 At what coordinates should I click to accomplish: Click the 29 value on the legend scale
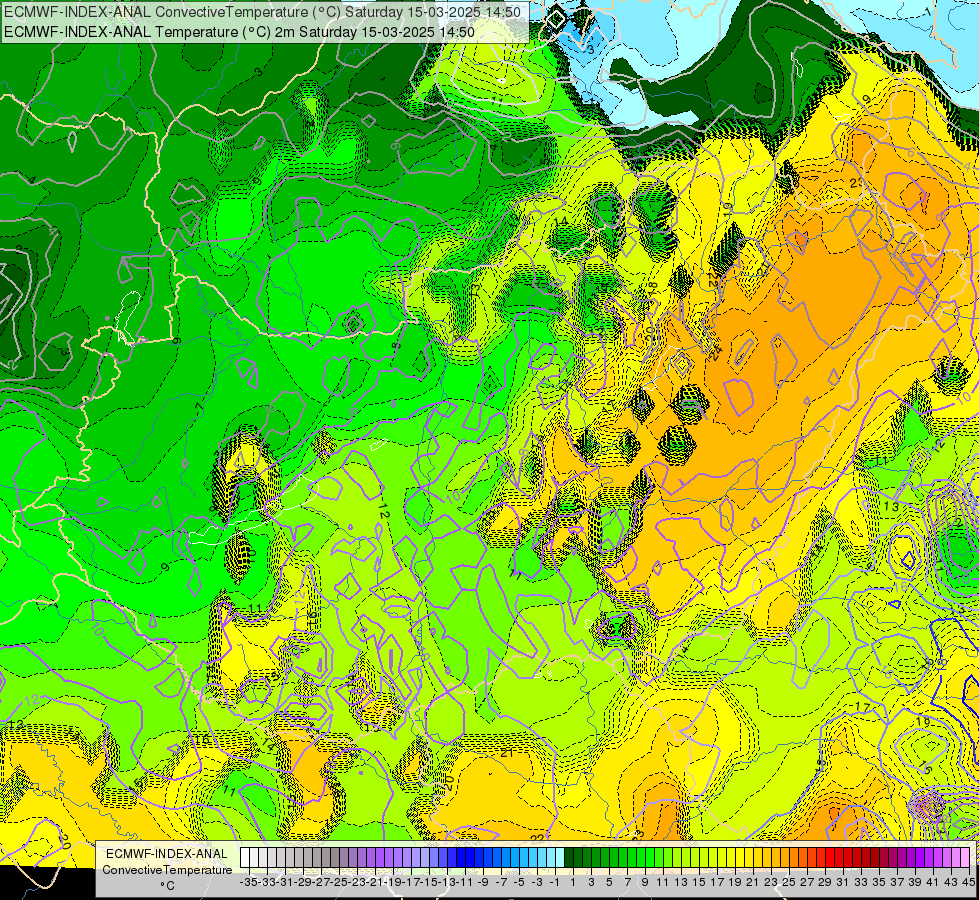[825, 882]
